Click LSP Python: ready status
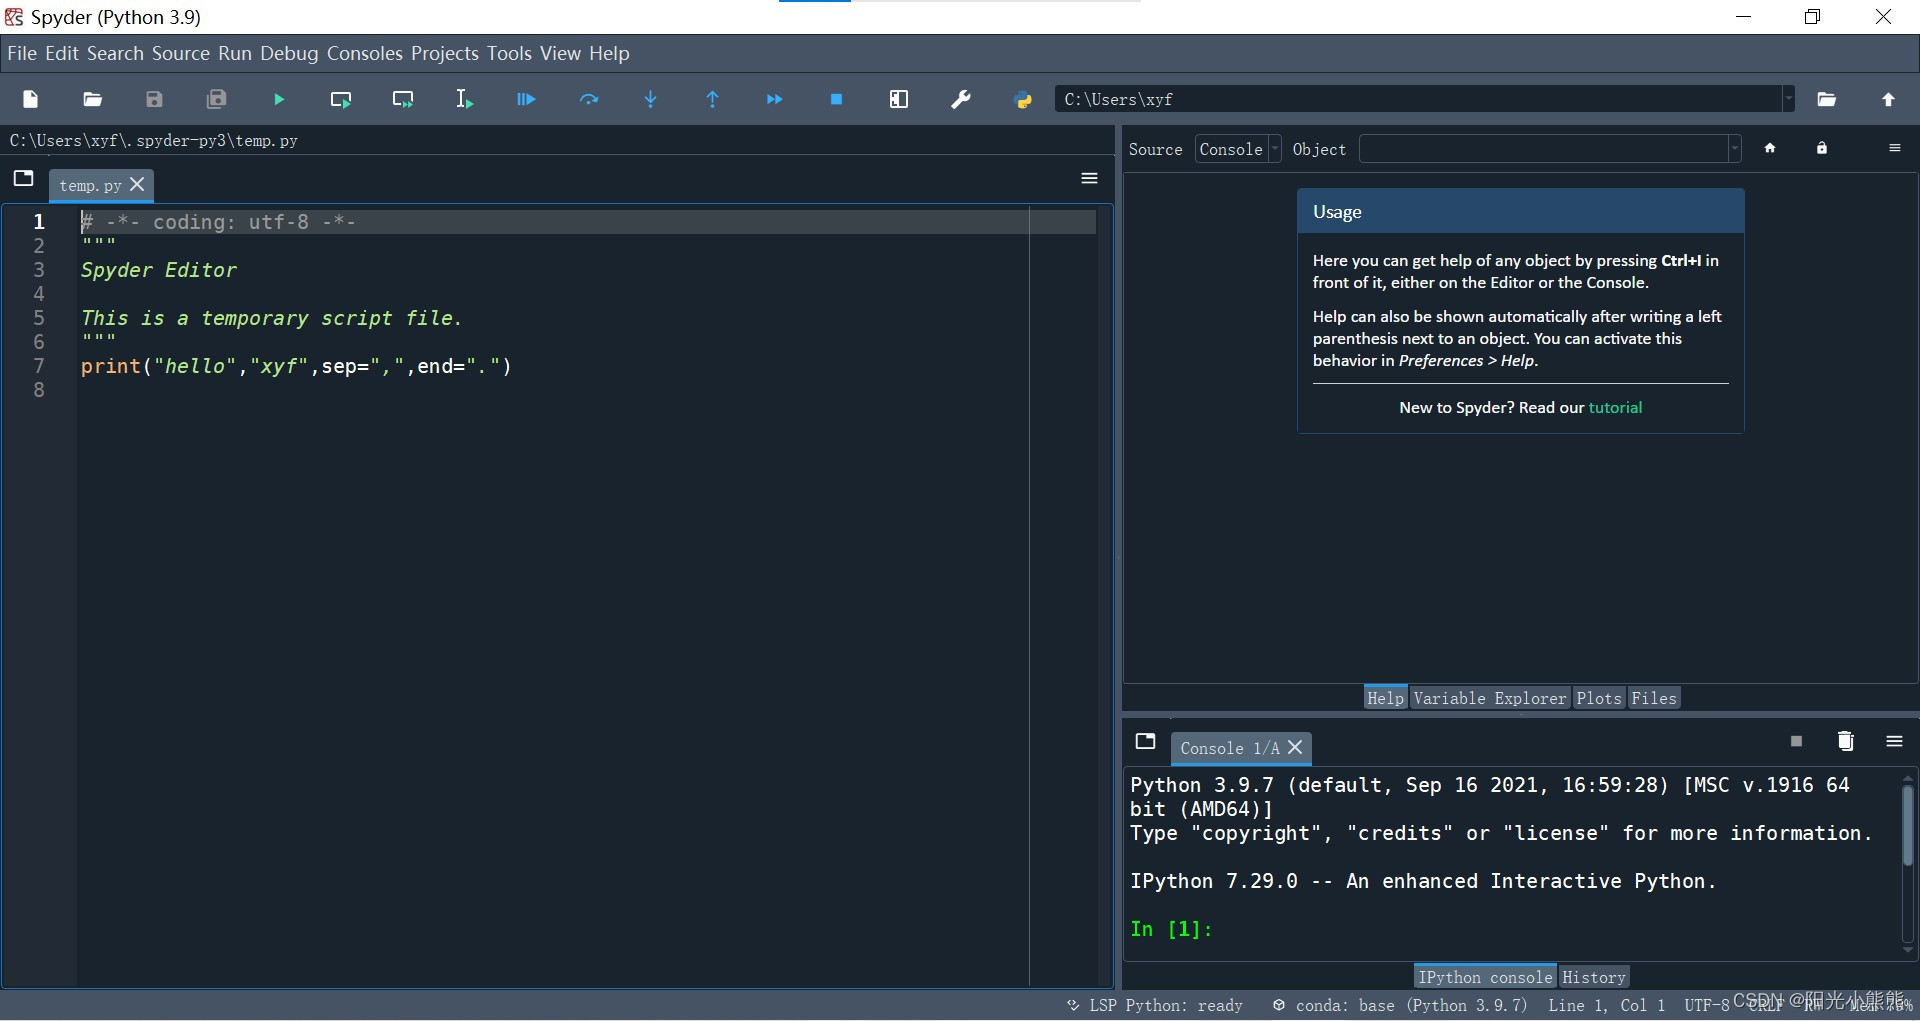Image resolution: width=1920 pixels, height=1021 pixels. (1155, 1005)
